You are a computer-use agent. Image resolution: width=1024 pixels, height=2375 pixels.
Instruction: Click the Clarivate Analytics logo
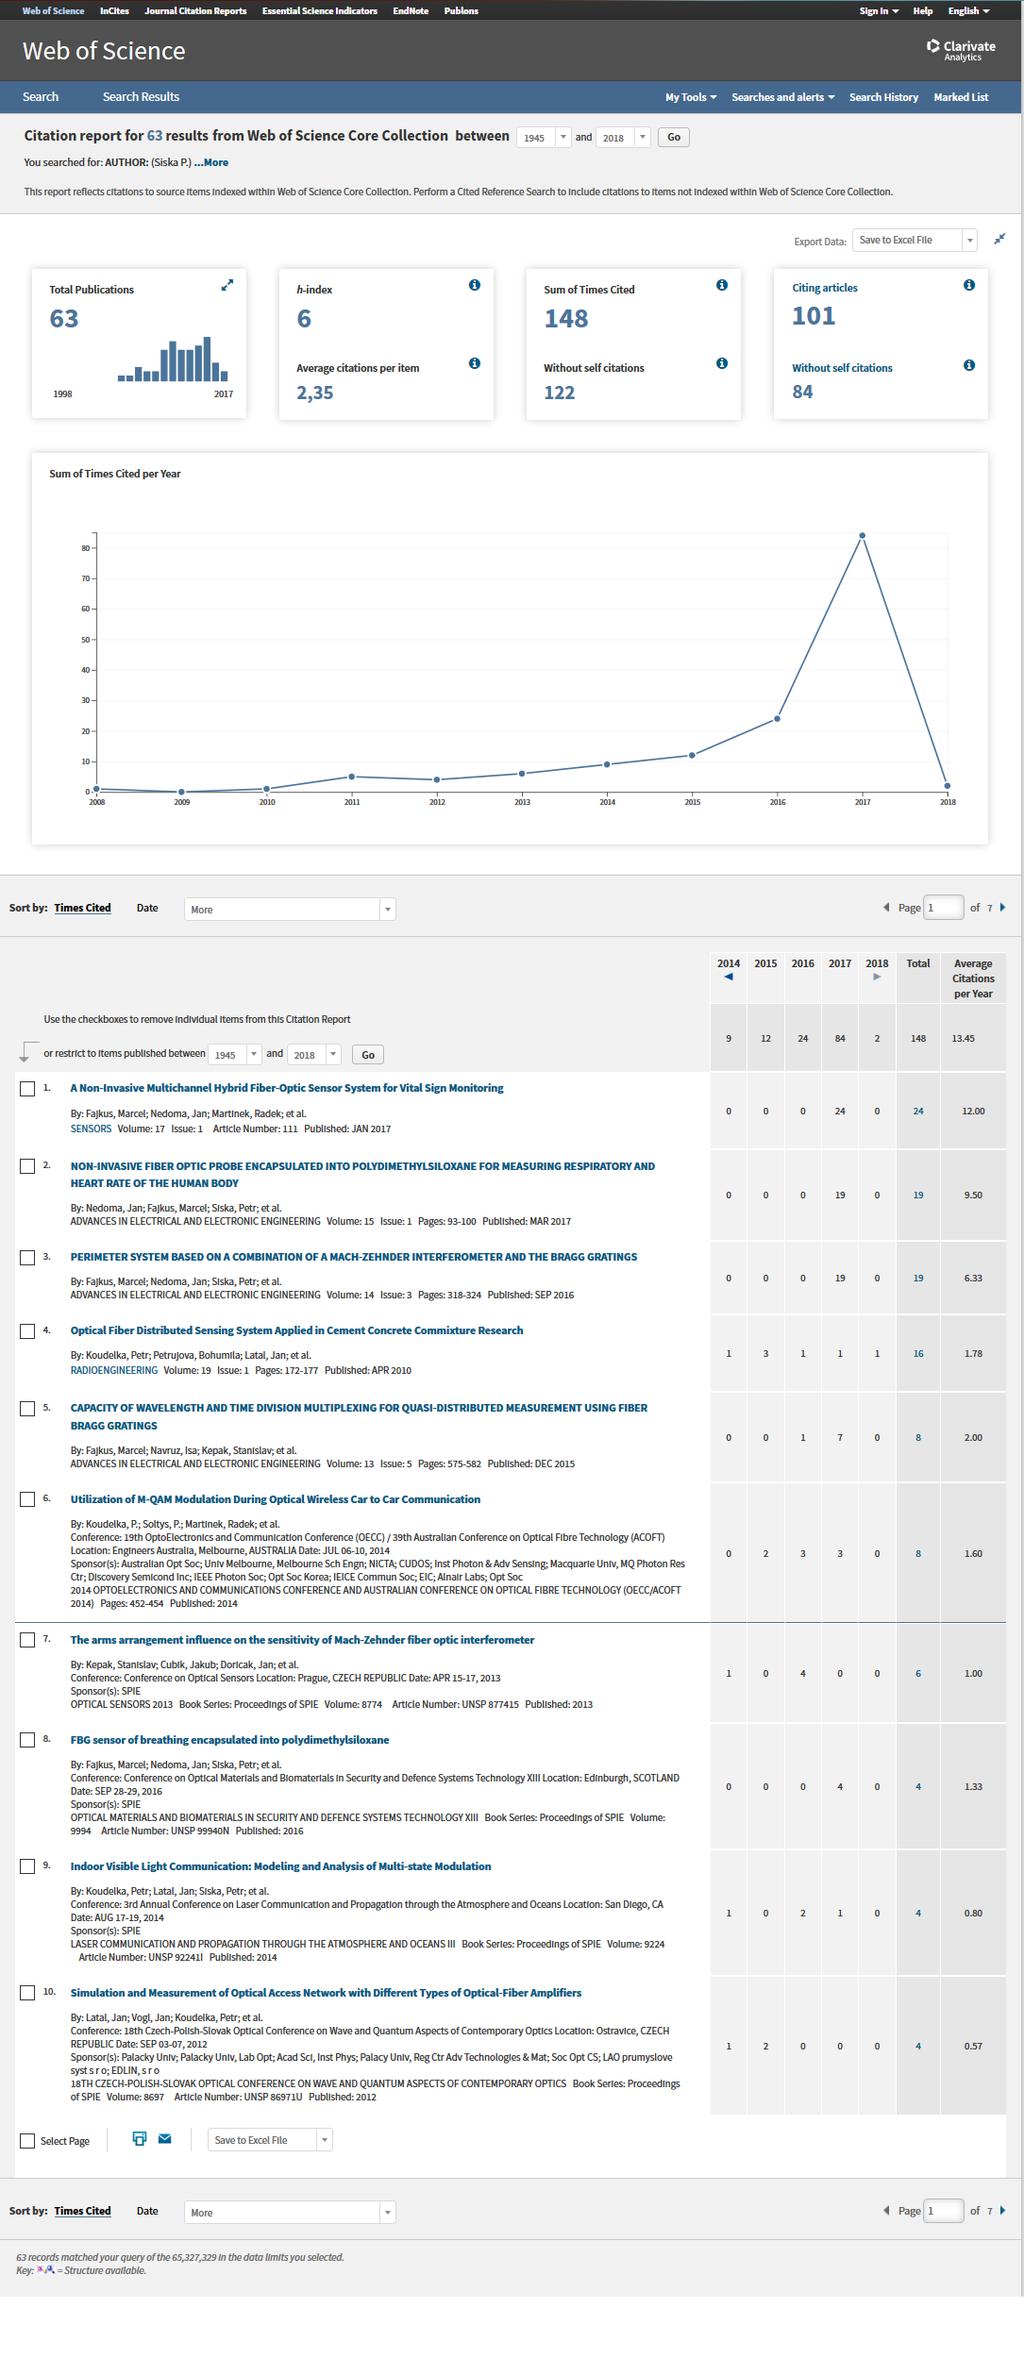(961, 50)
